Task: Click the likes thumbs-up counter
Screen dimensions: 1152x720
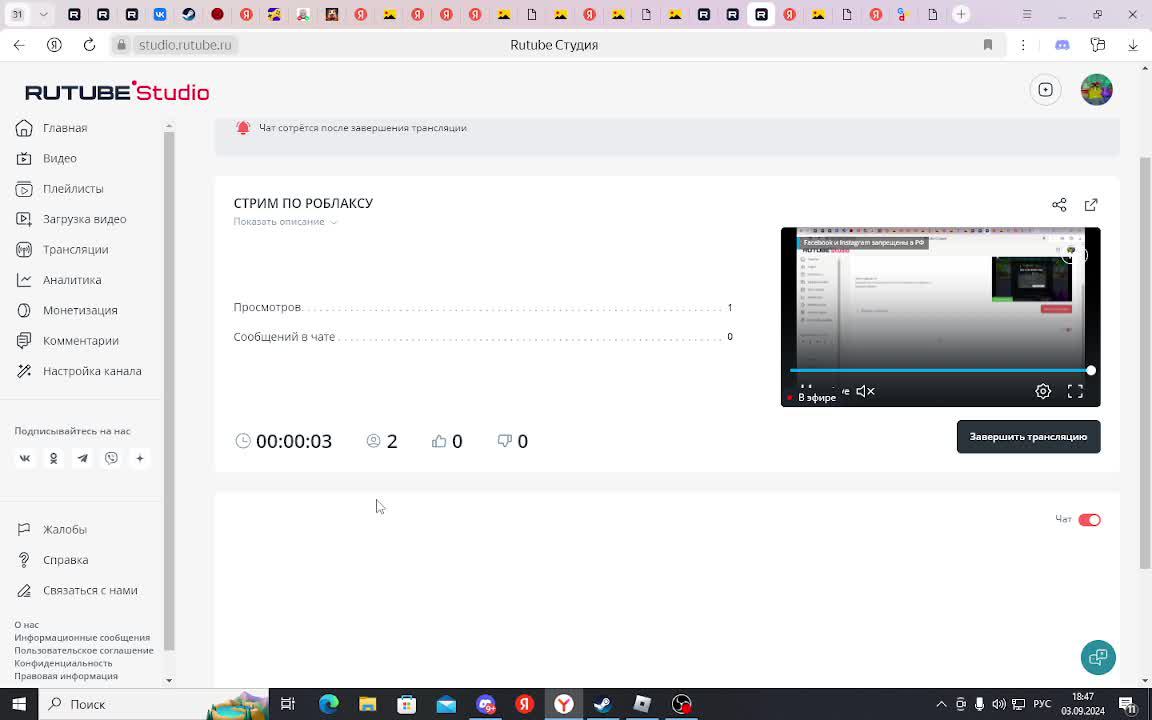Action: click(x=447, y=441)
